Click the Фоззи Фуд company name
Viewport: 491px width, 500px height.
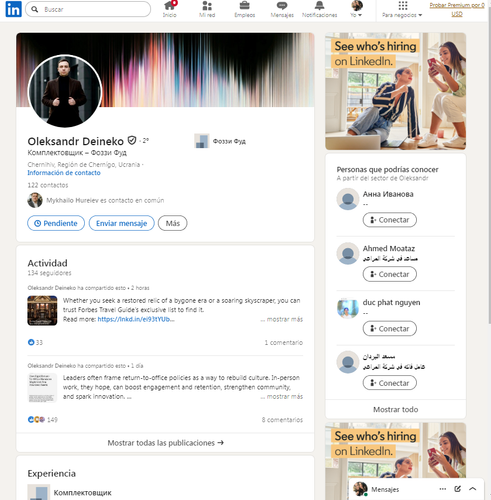coord(229,141)
